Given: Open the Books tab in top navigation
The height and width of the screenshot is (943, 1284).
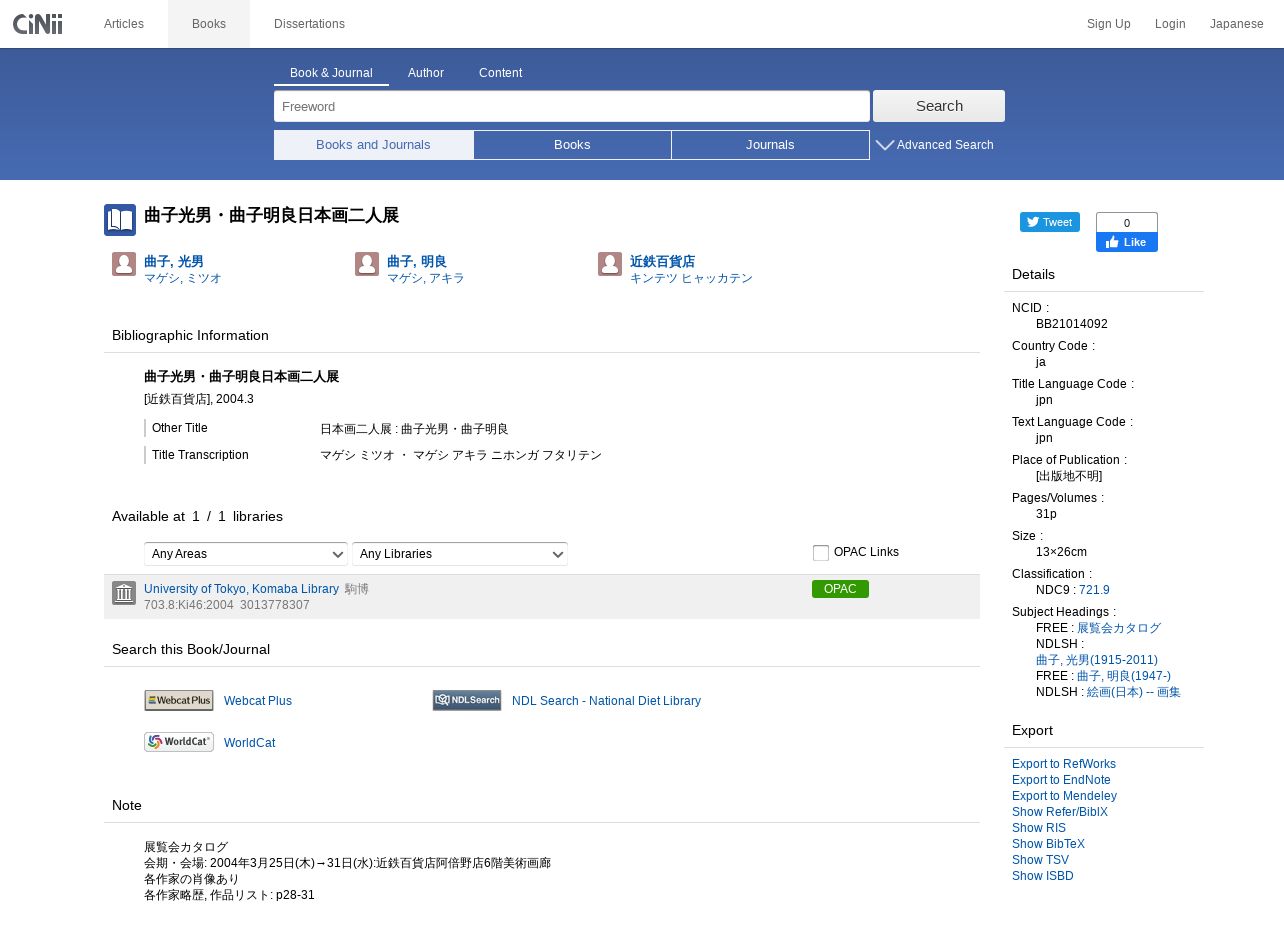Looking at the screenshot, I should (209, 24).
